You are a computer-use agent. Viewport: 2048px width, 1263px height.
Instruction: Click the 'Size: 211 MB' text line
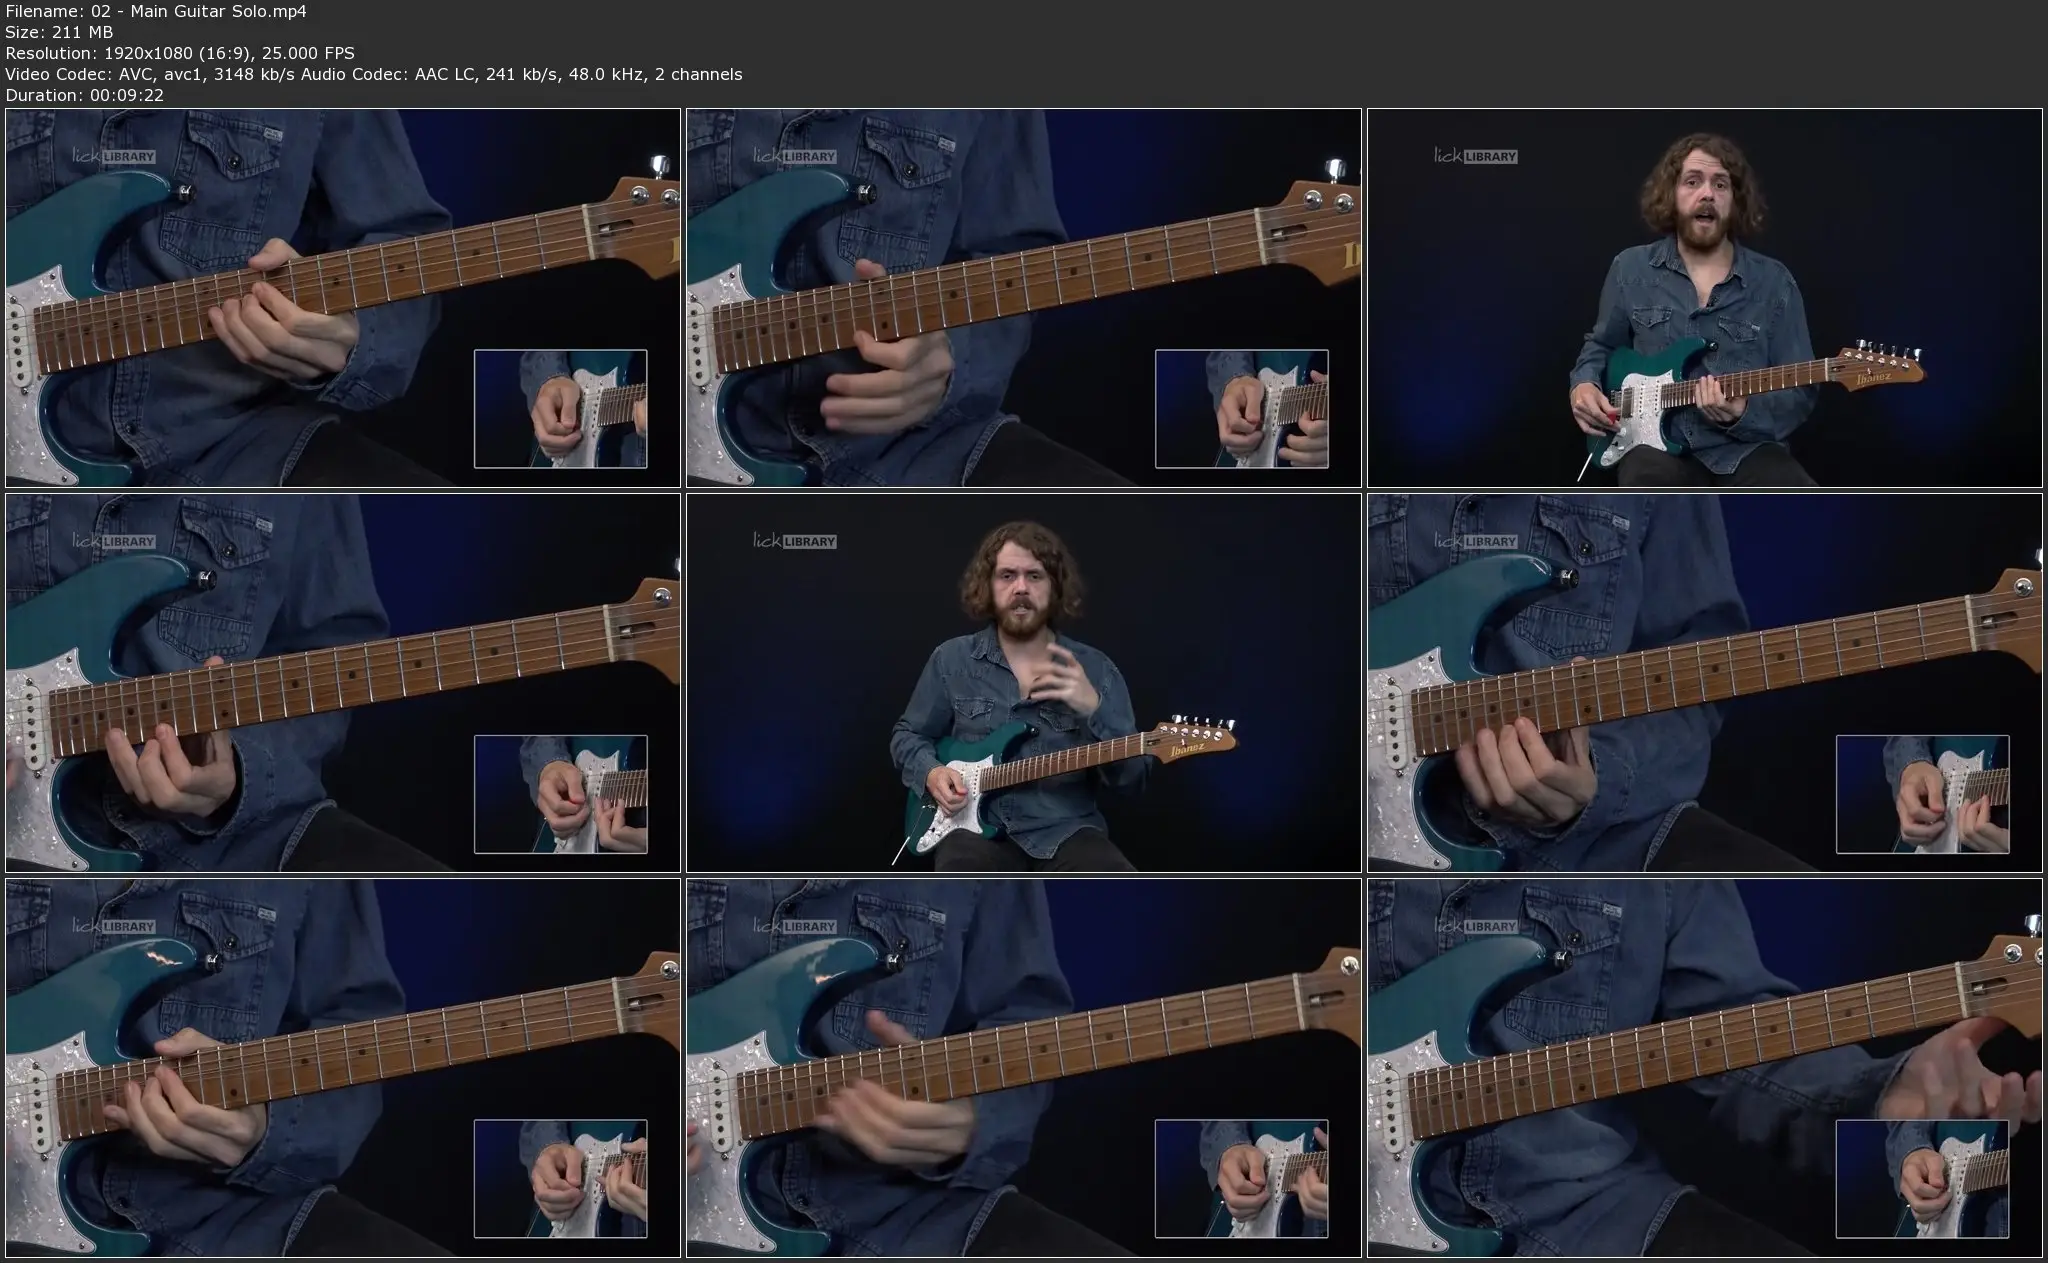pyautogui.click(x=59, y=32)
